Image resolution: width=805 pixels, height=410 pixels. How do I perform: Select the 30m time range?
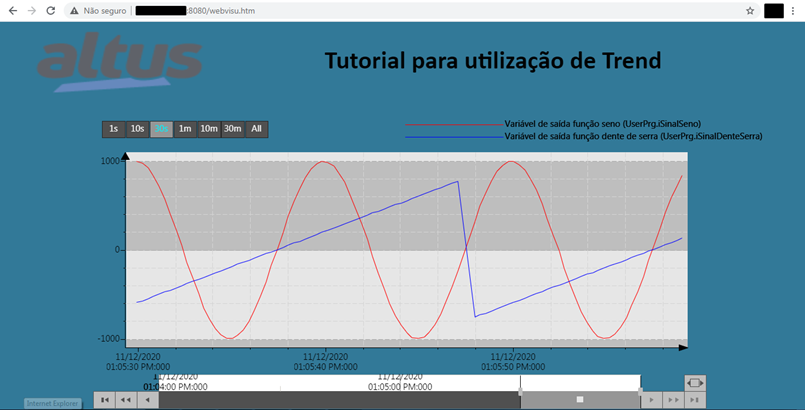233,129
